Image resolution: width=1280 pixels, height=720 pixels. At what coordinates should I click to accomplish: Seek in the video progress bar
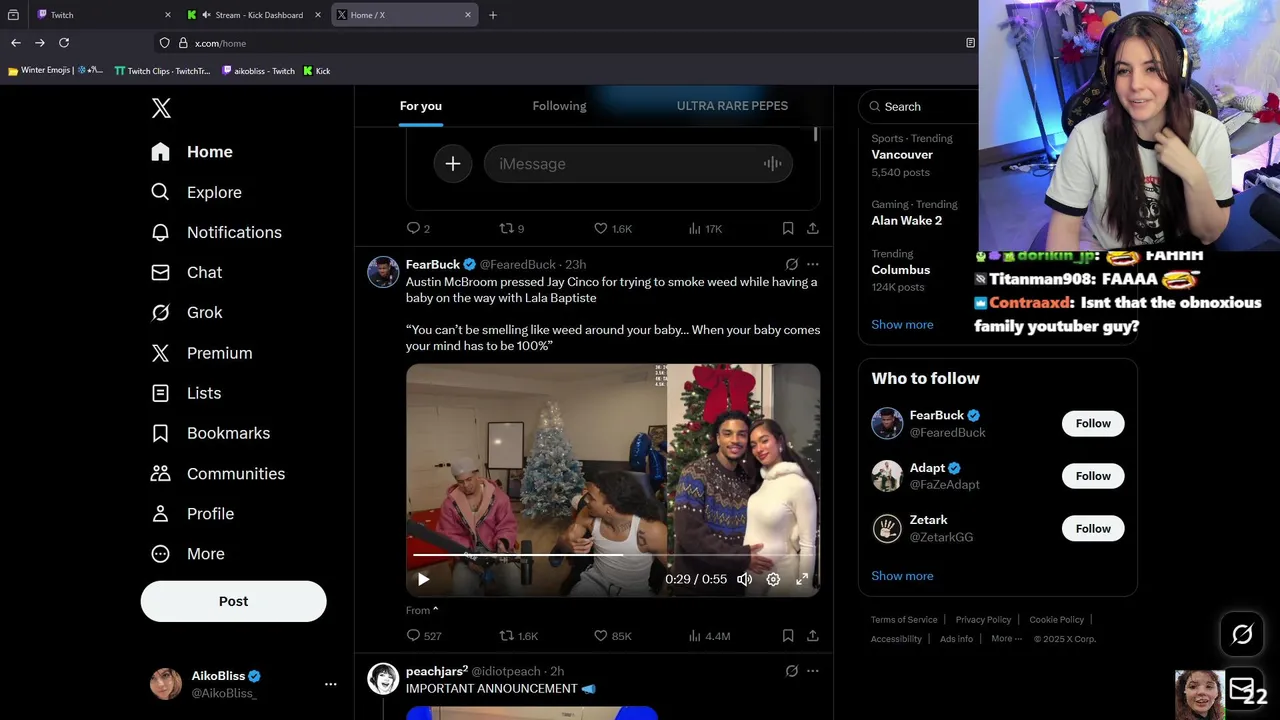613,554
